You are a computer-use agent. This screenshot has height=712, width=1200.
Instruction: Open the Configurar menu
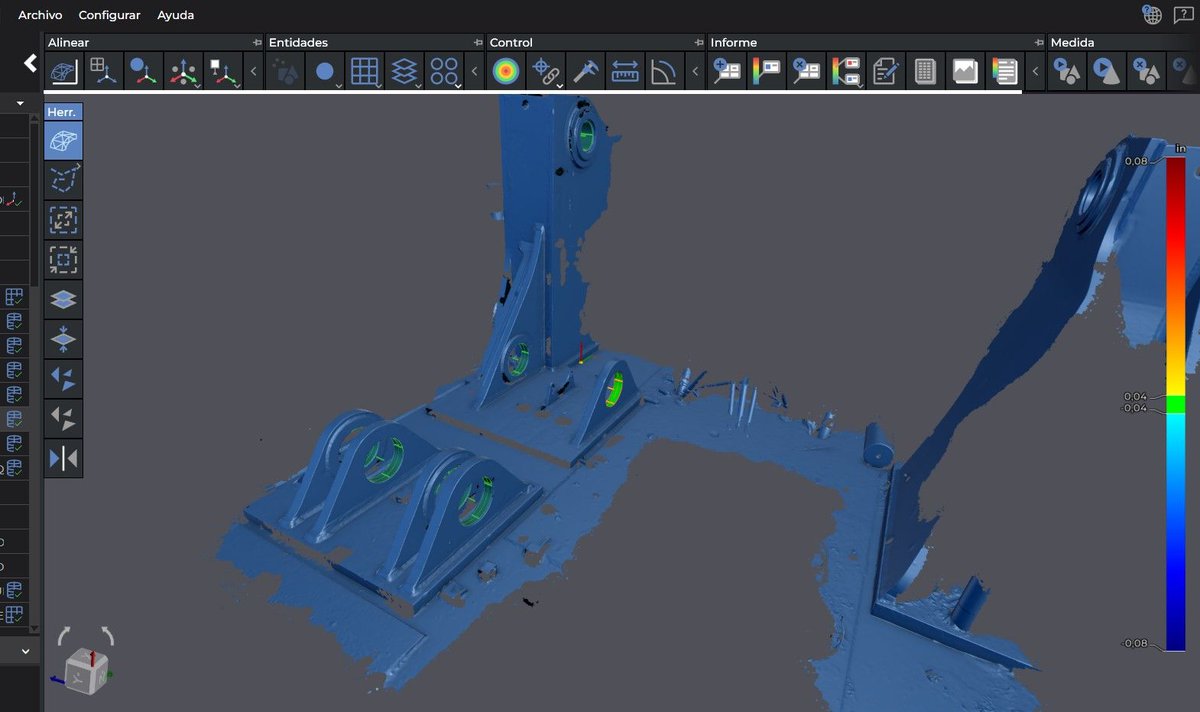[109, 15]
